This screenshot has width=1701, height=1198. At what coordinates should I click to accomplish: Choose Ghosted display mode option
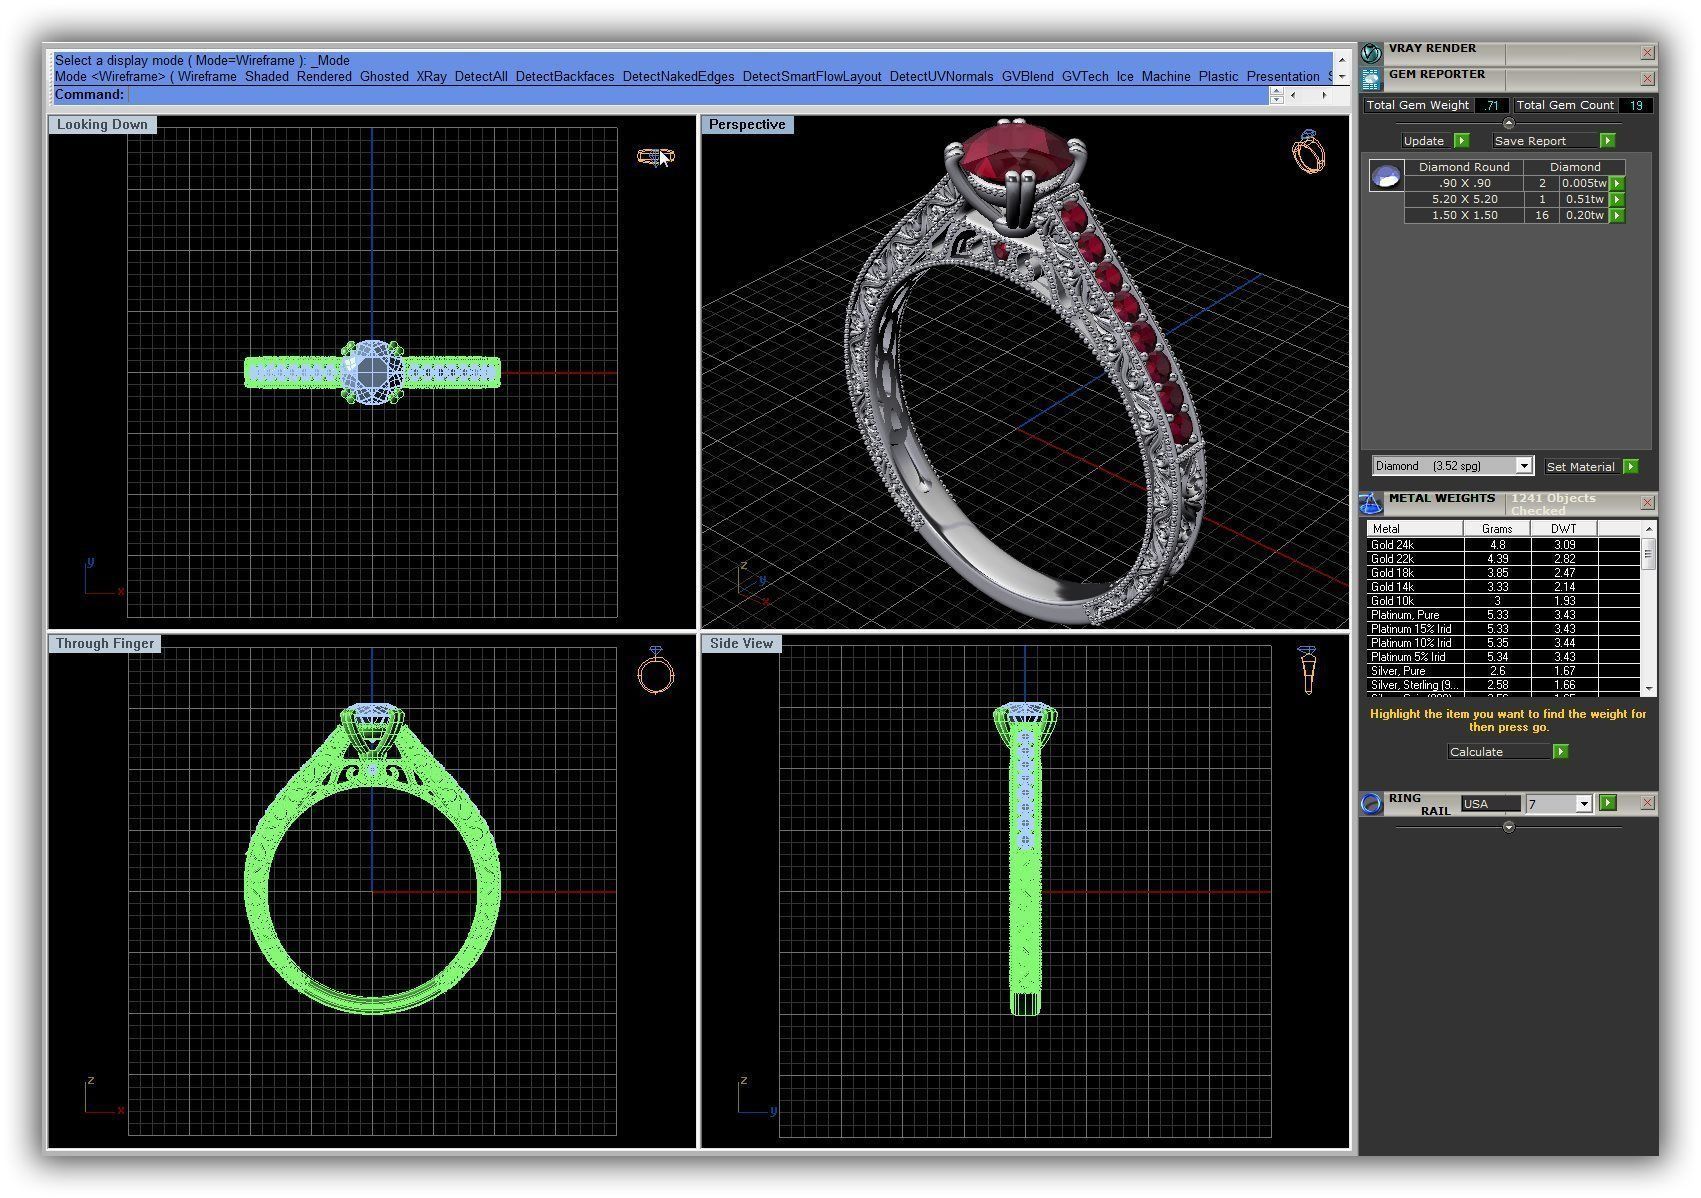384,76
